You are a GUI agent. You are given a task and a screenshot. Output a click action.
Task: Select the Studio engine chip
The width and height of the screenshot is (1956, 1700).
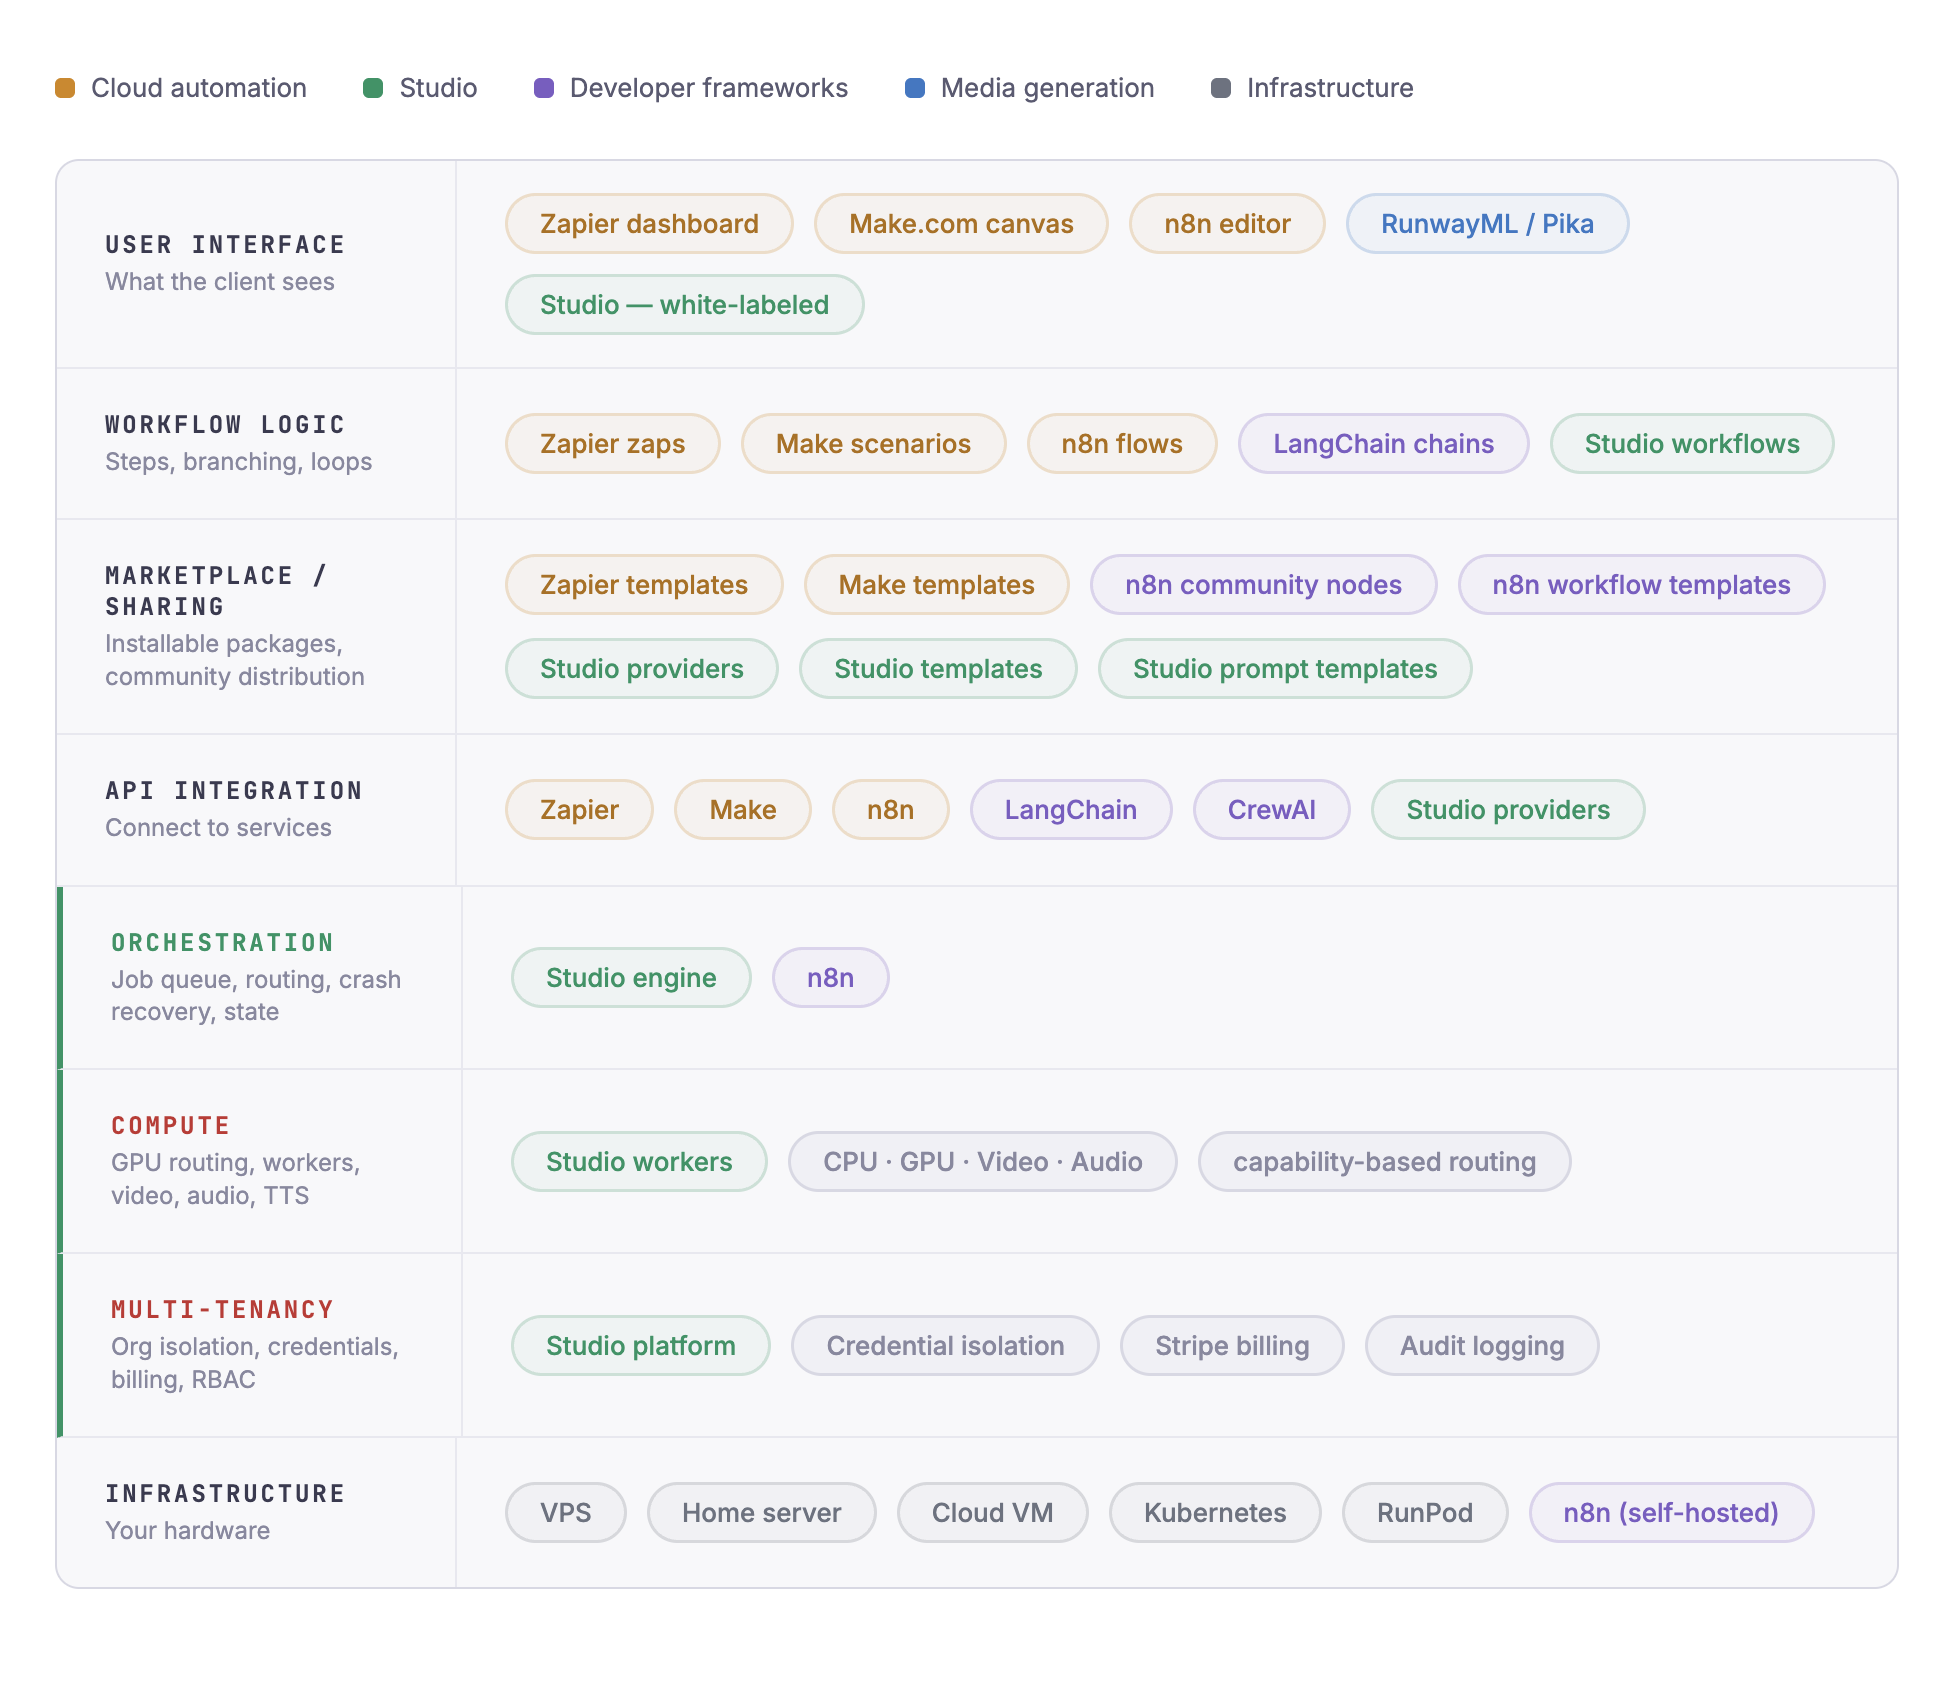coord(630,977)
